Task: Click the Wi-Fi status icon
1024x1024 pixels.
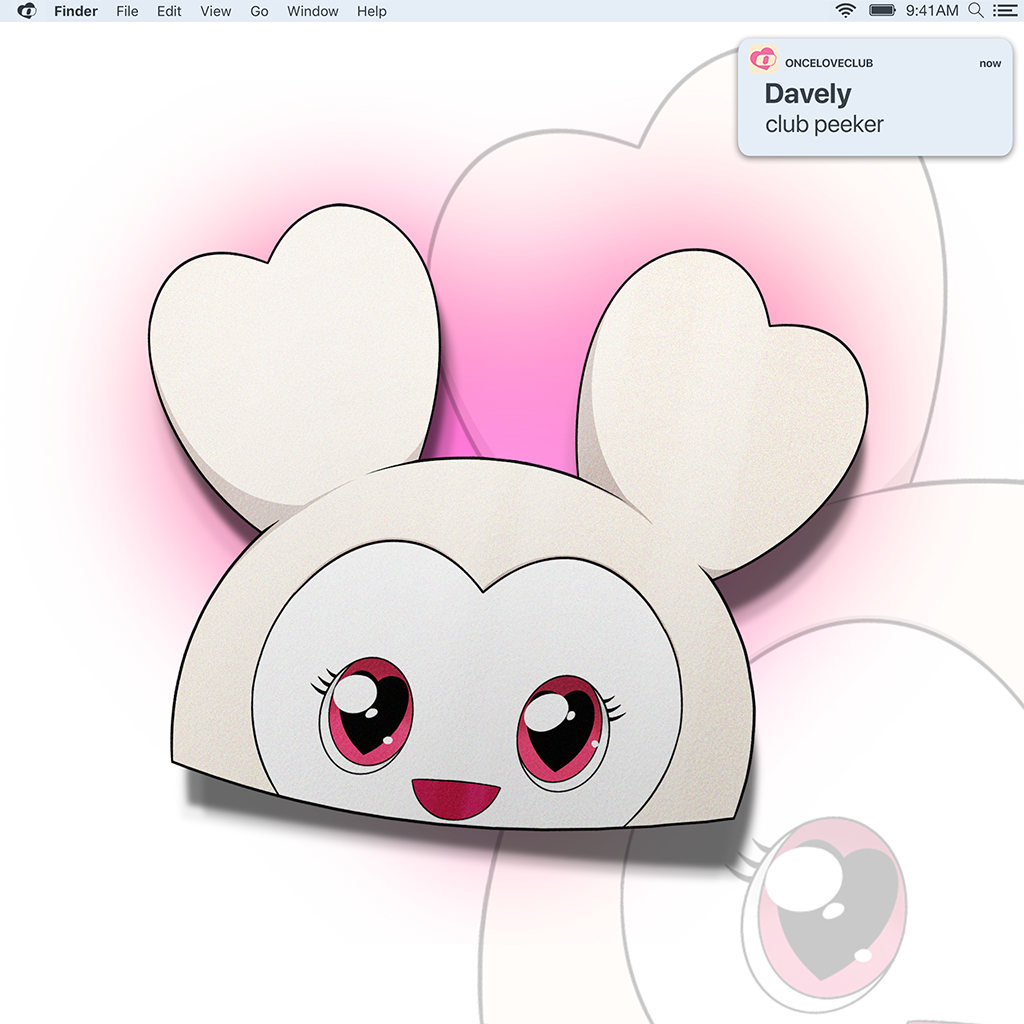Action: click(x=846, y=11)
